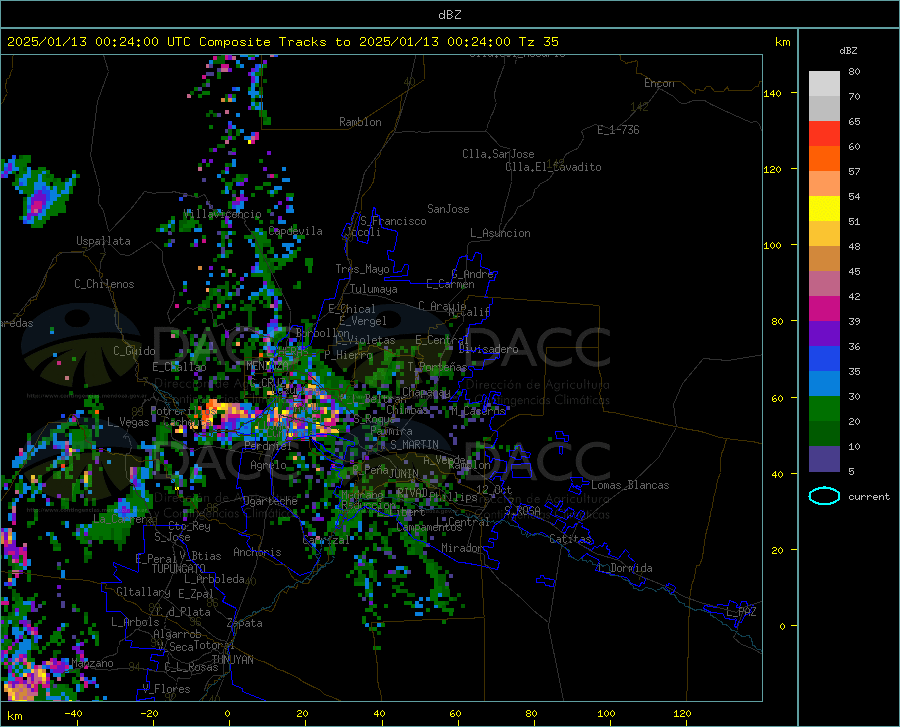Screen dimensions: 900x727
Task: Click the Tres_Mayo label
Action: coord(362,269)
